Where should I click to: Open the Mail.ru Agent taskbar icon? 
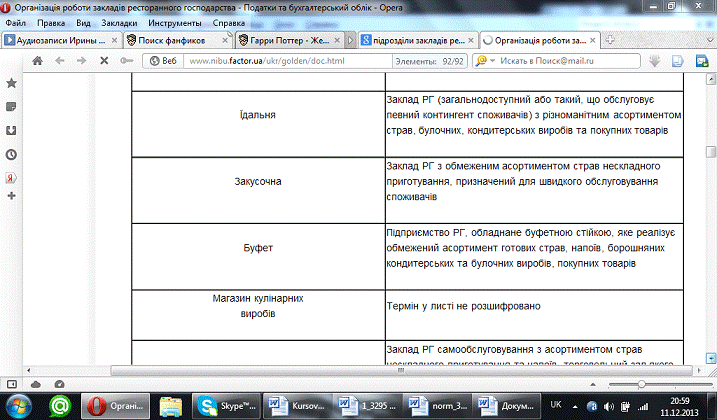(x=60, y=406)
